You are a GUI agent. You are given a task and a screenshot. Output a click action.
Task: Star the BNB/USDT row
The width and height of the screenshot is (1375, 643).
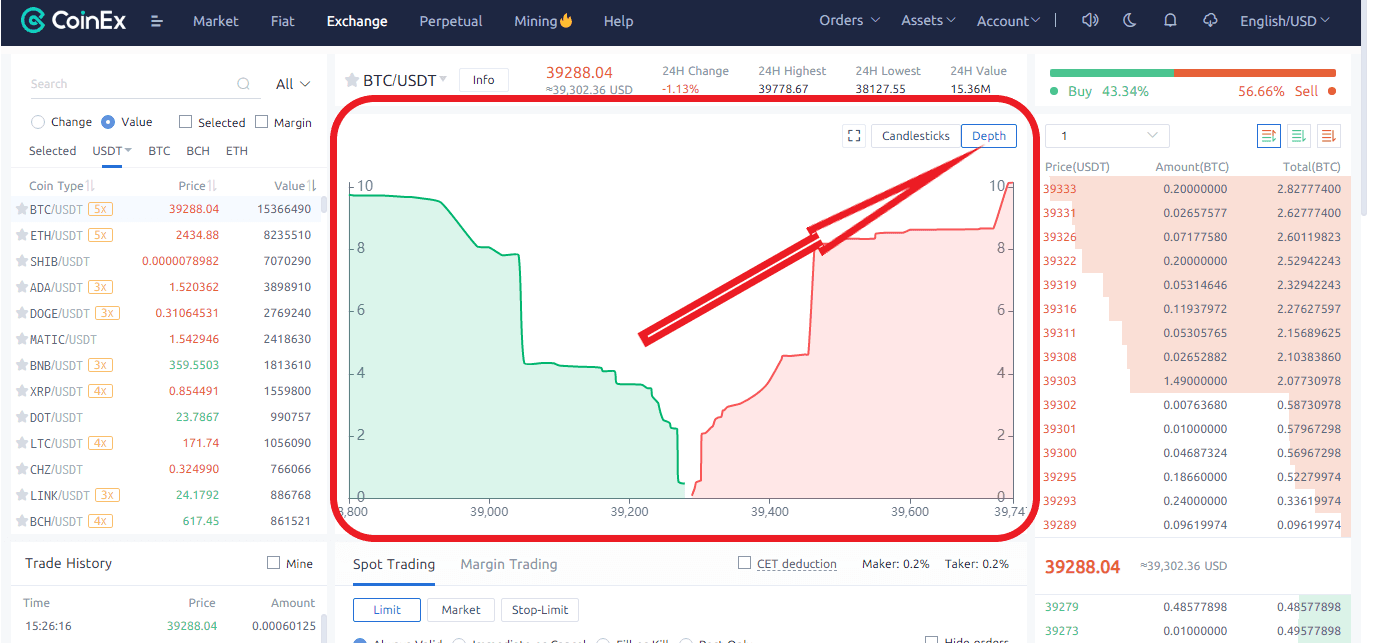[x=21, y=365]
